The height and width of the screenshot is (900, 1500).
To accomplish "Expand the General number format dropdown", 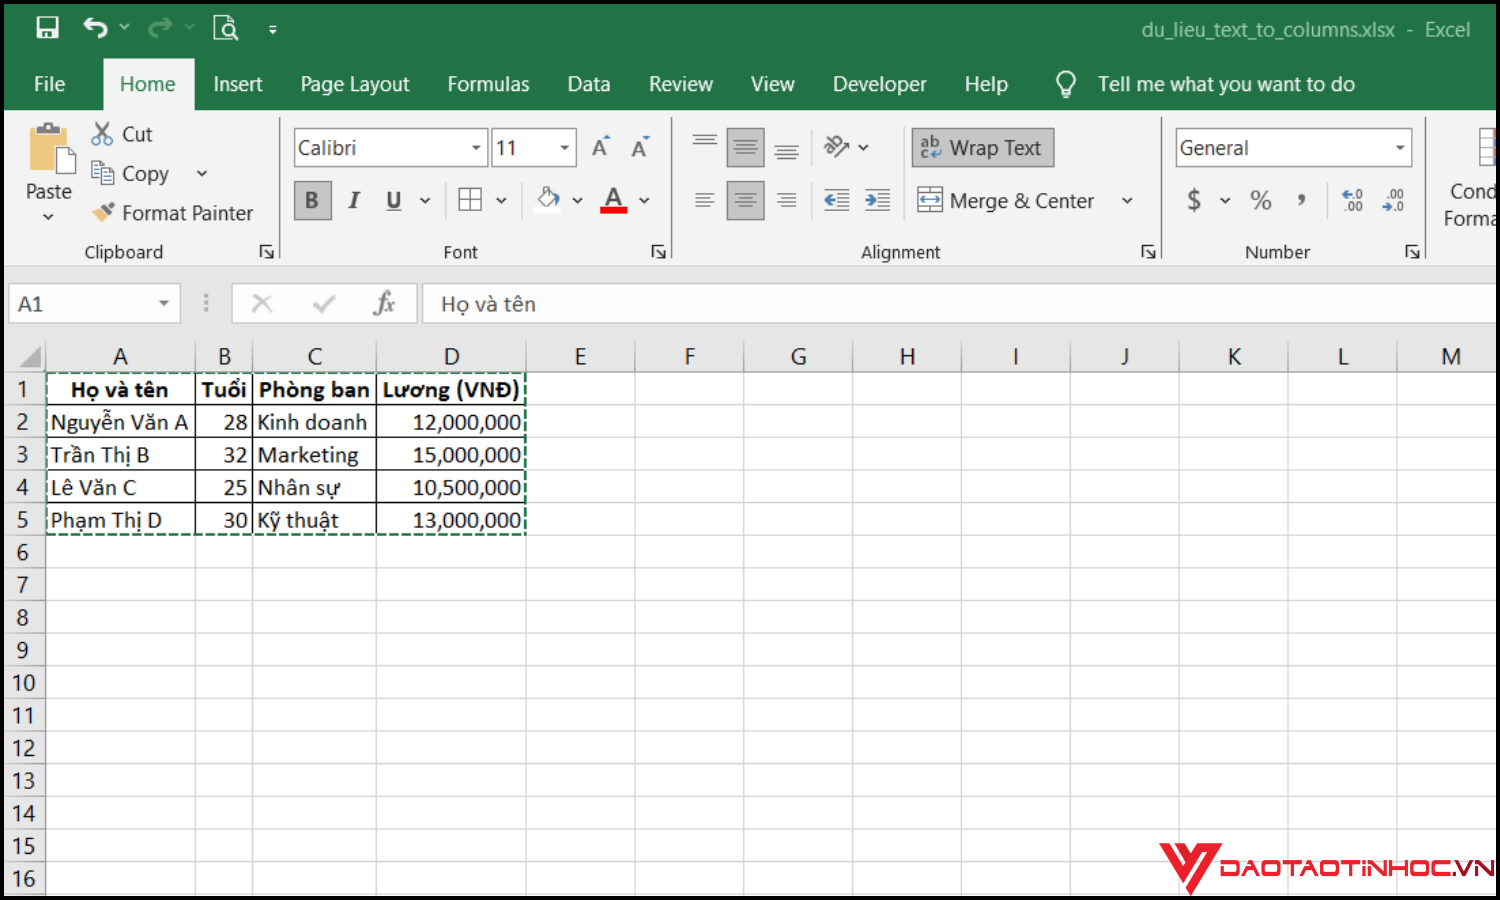I will pyautogui.click(x=1400, y=148).
